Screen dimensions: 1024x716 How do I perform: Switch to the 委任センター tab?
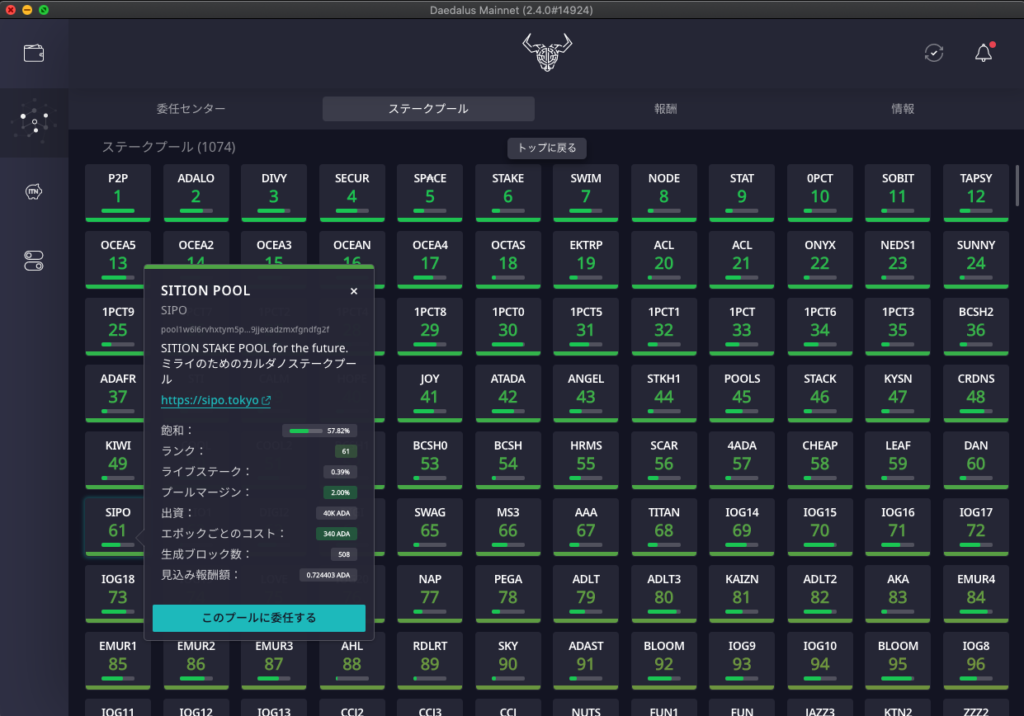[191, 109]
